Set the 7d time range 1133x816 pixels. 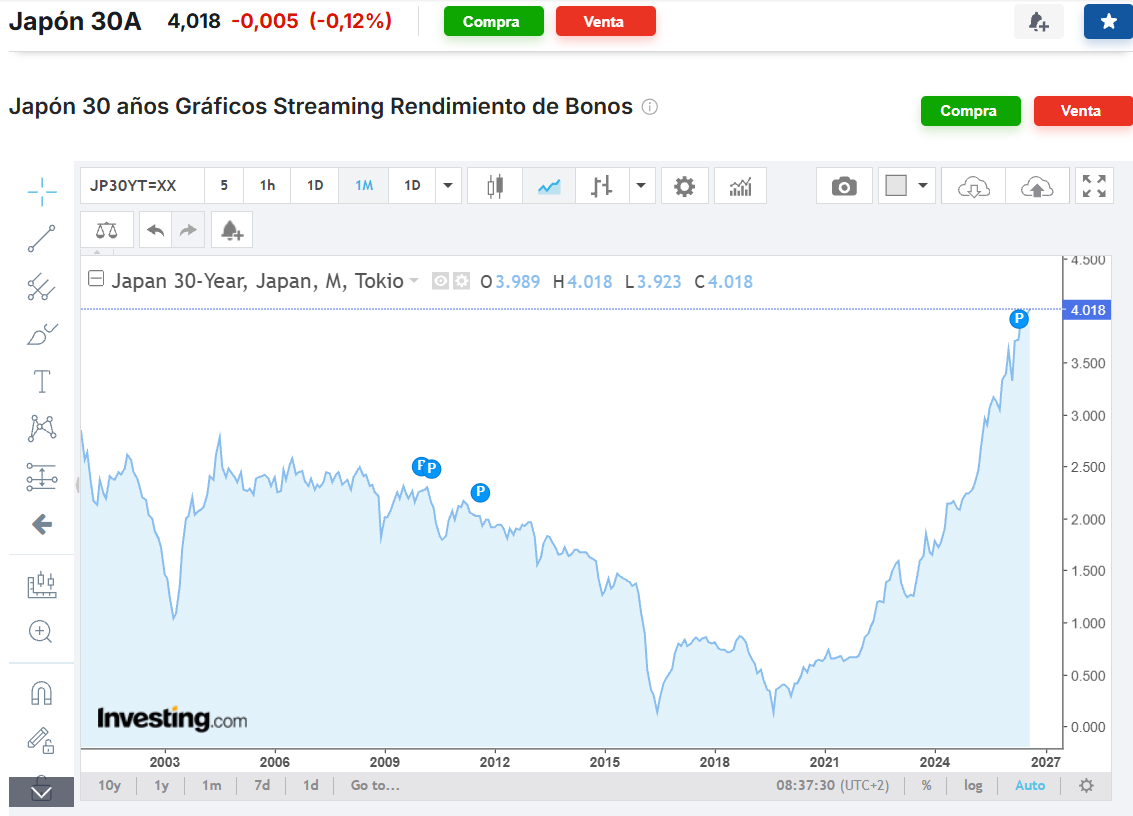point(262,785)
